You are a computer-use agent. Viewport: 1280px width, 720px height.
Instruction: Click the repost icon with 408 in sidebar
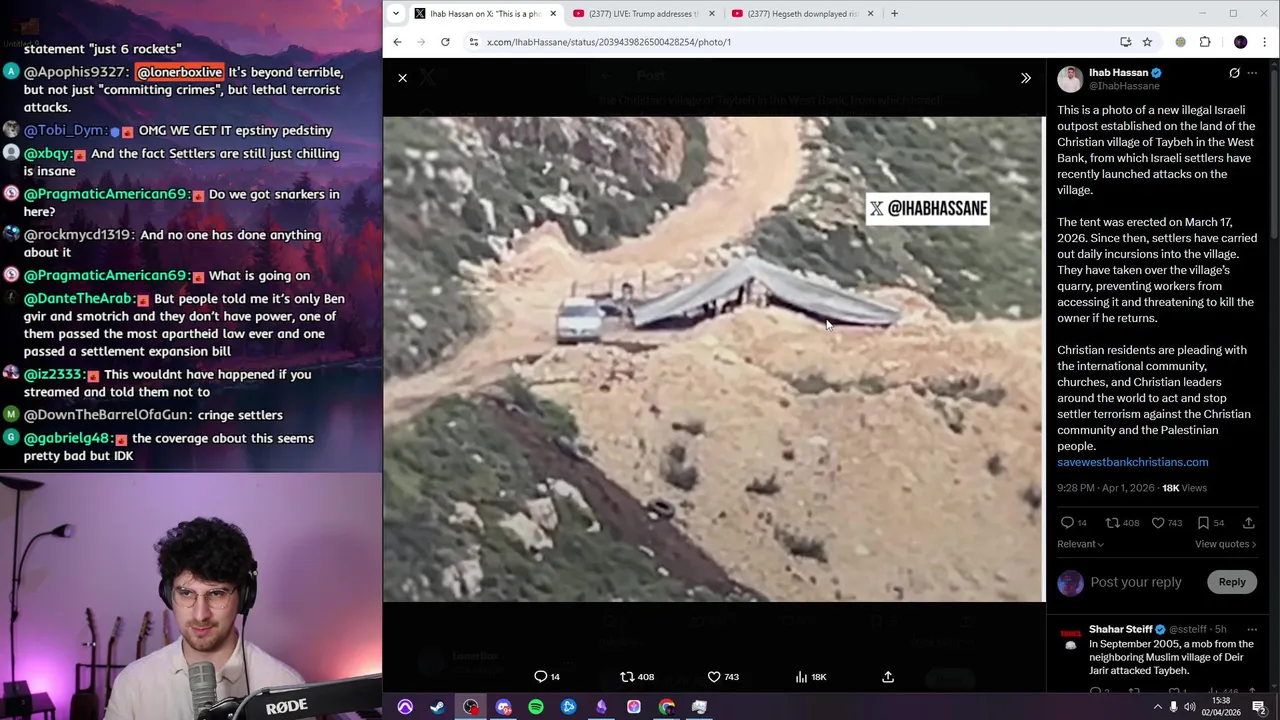click(1111, 523)
